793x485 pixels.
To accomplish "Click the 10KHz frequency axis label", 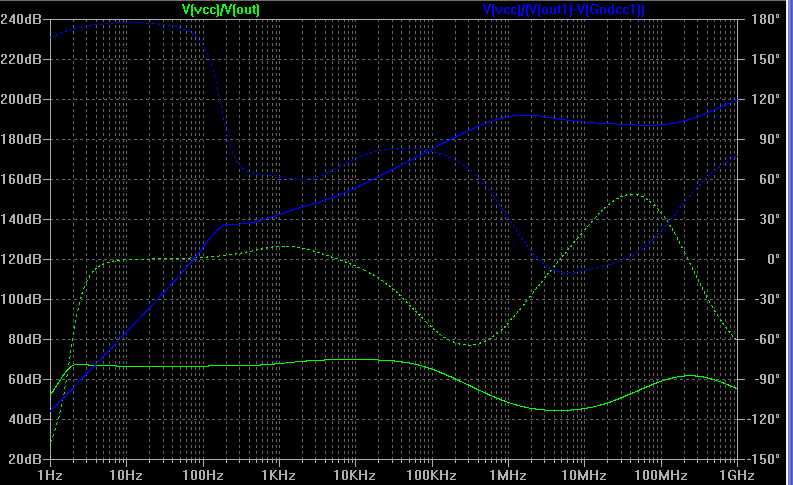I will click(355, 475).
